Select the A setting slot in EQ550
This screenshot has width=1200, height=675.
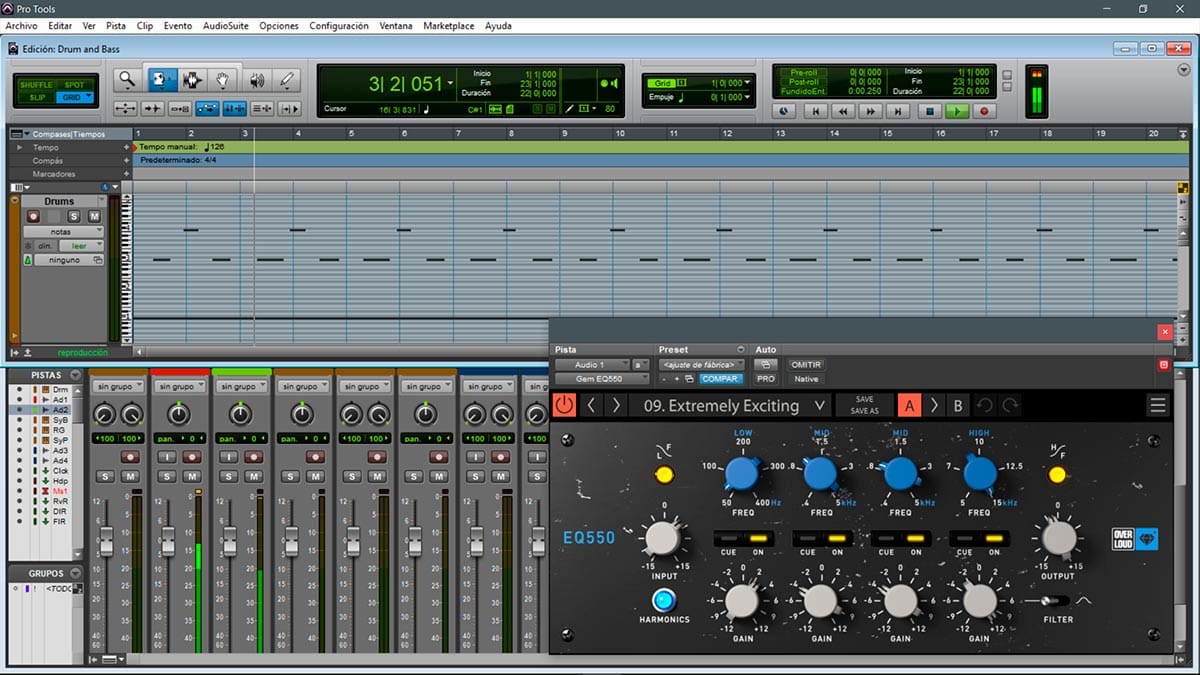click(x=909, y=405)
